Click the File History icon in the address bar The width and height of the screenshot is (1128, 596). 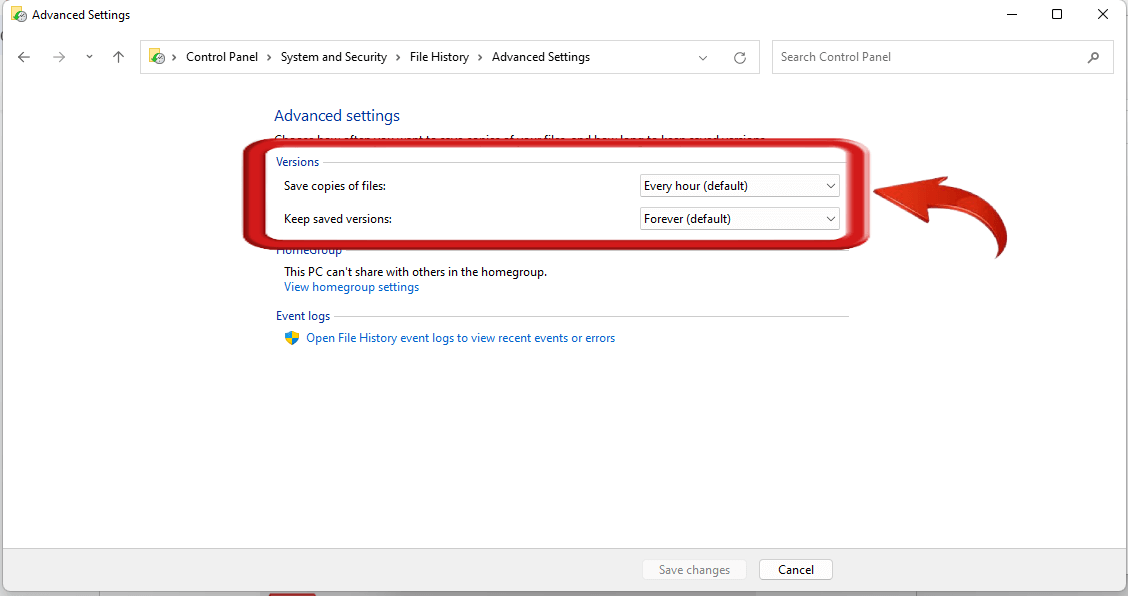(x=156, y=57)
